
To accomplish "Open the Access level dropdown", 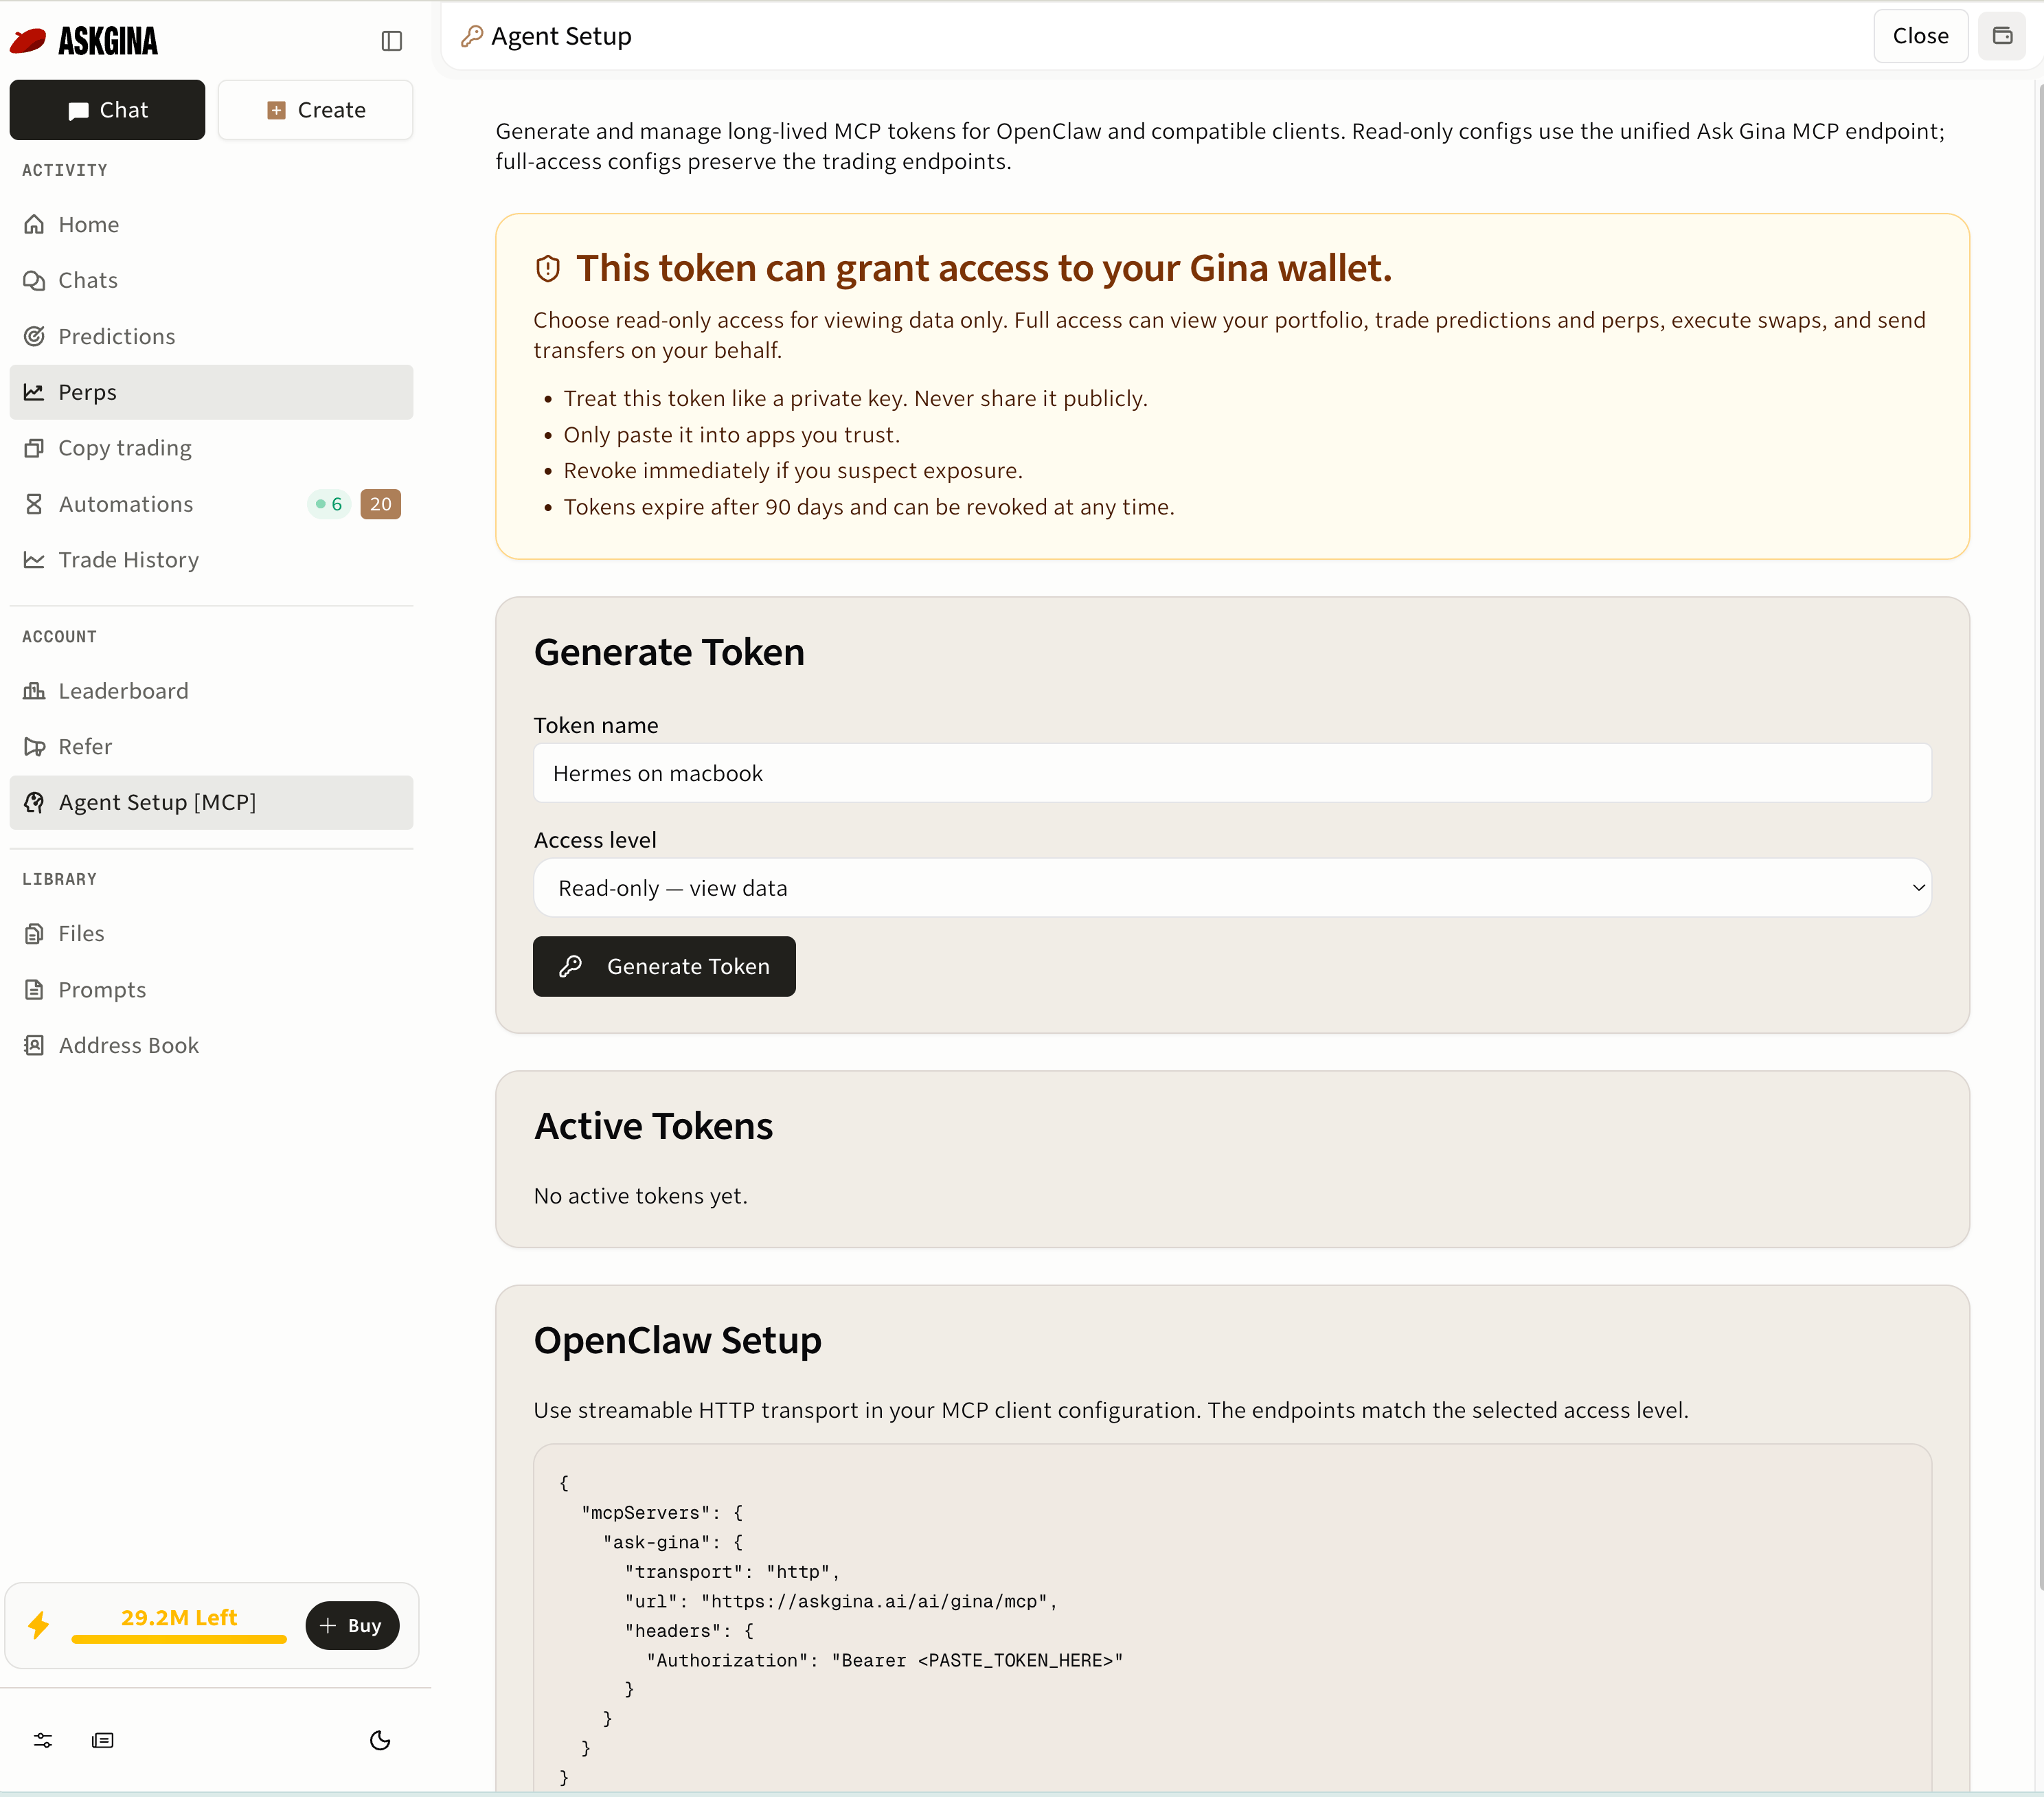I will coord(1232,888).
